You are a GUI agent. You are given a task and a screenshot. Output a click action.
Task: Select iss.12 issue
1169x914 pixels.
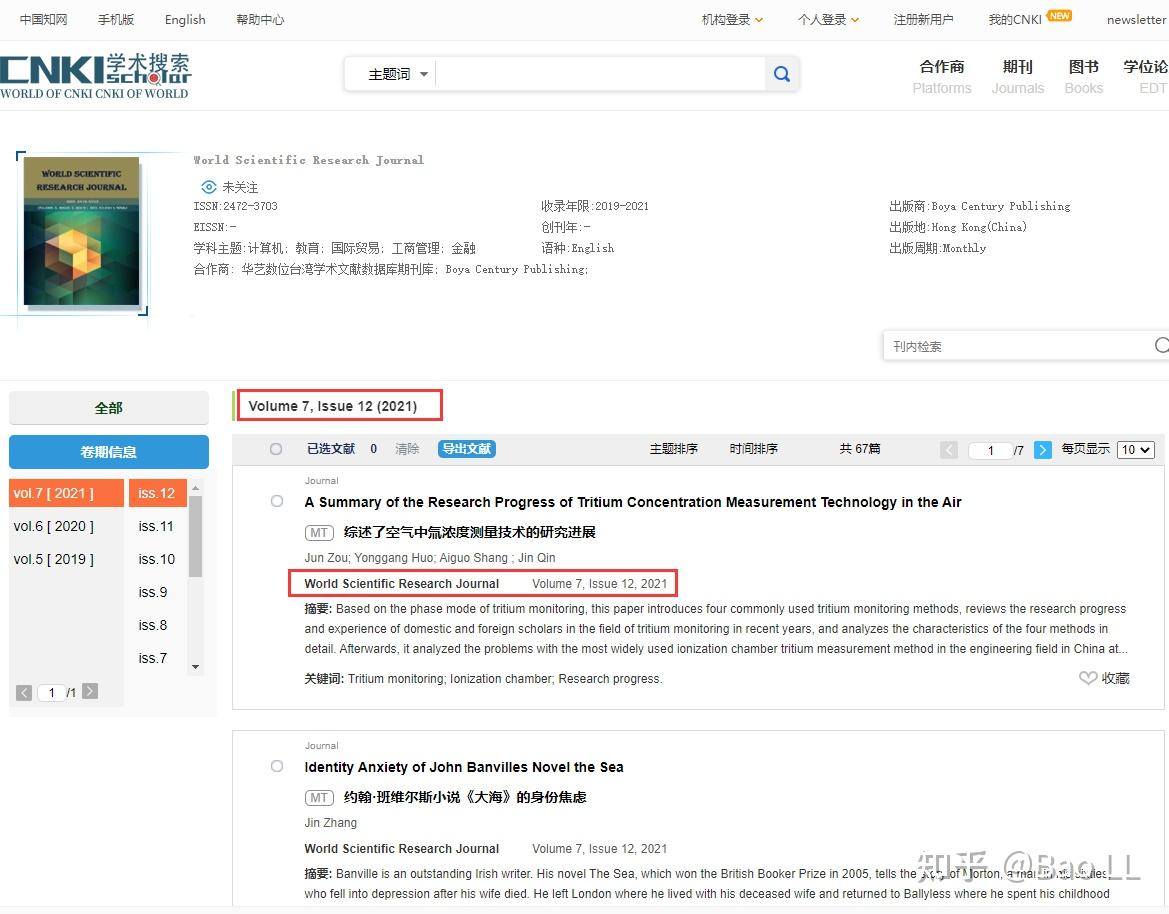157,494
